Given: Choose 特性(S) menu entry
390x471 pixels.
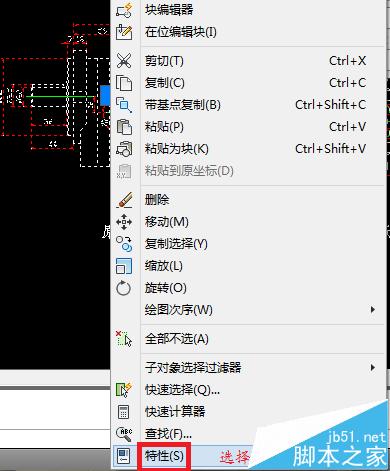Looking at the screenshot, I should pyautogui.click(x=164, y=456).
